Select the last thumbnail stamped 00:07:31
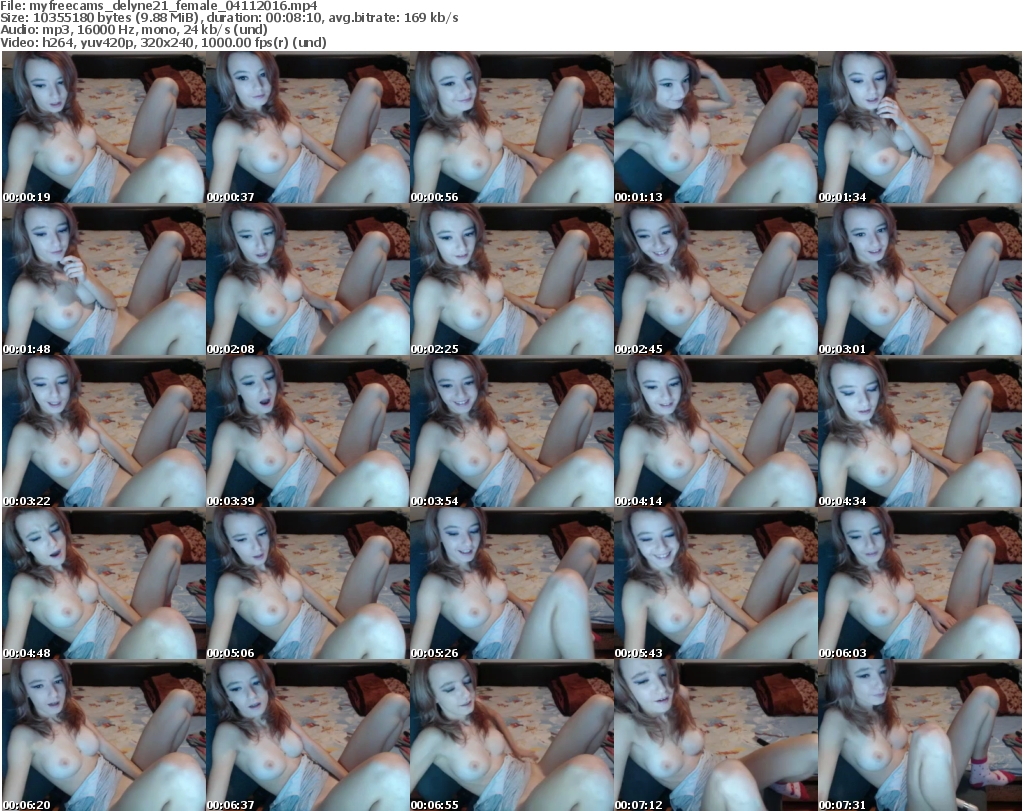 click(920, 735)
